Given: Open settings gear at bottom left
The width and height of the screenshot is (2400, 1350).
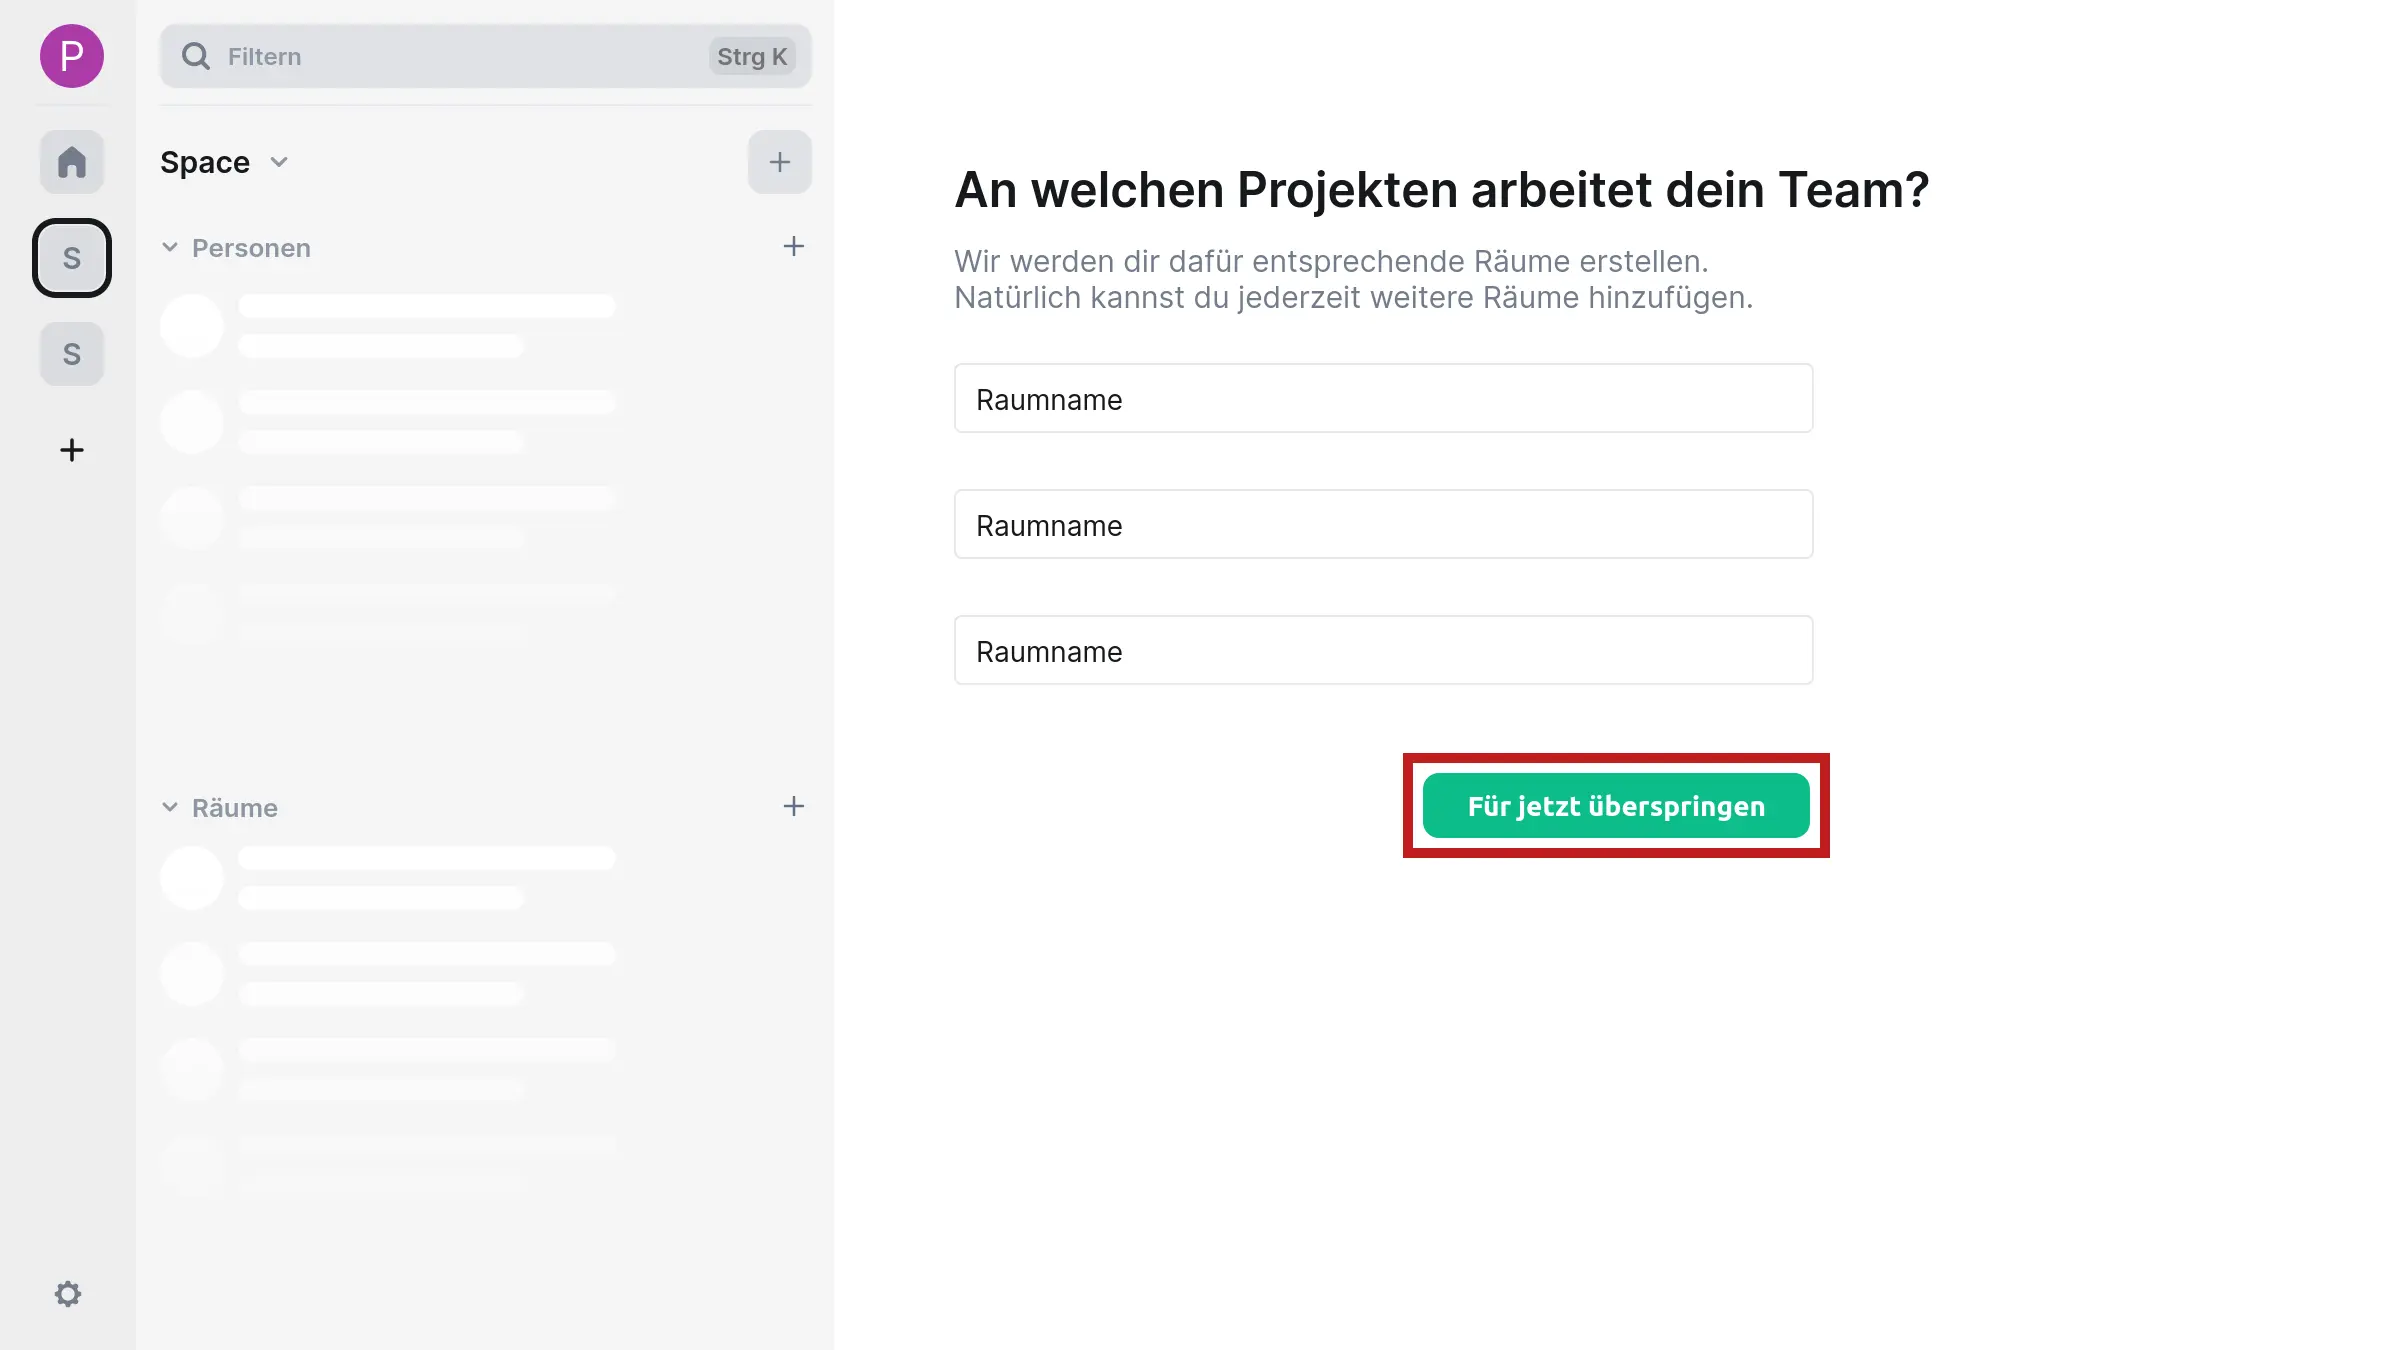Looking at the screenshot, I should [x=67, y=1294].
